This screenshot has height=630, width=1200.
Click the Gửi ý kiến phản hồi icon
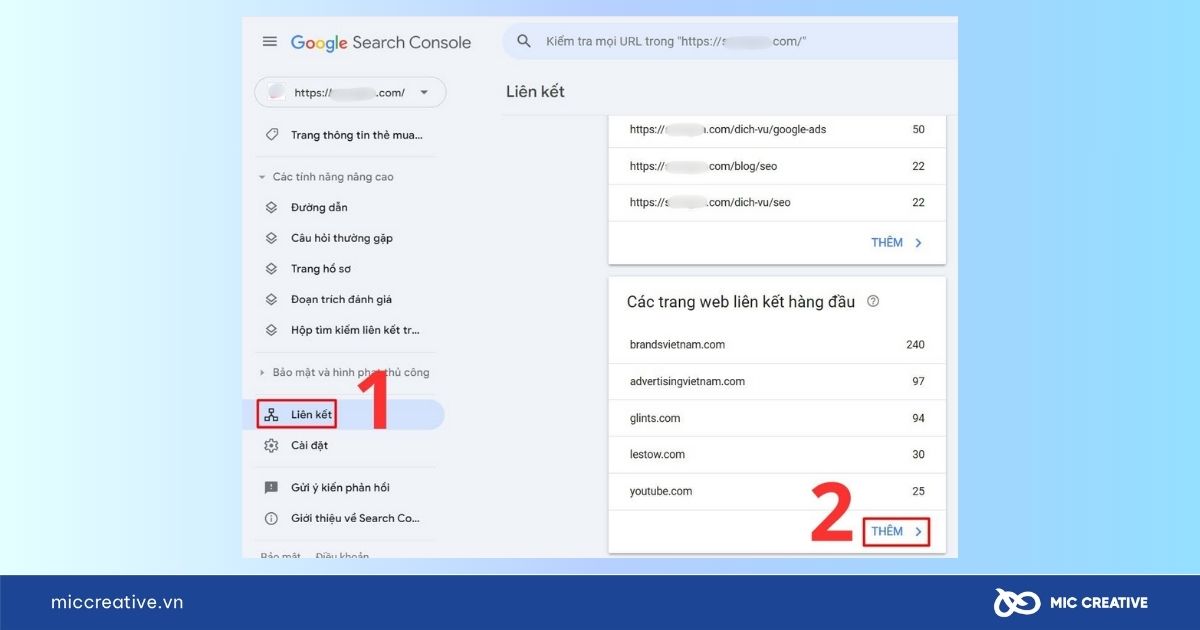coord(271,488)
